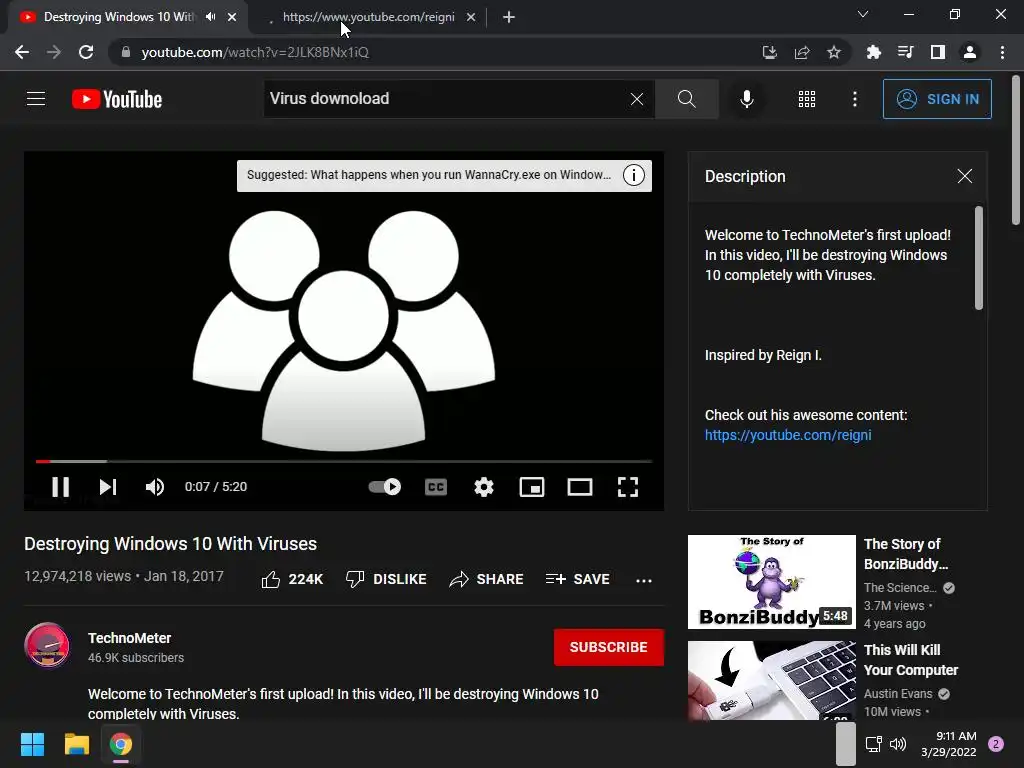This screenshot has width=1024, height=768.
Task: Open File Explorer from taskbar
Action: [x=76, y=744]
